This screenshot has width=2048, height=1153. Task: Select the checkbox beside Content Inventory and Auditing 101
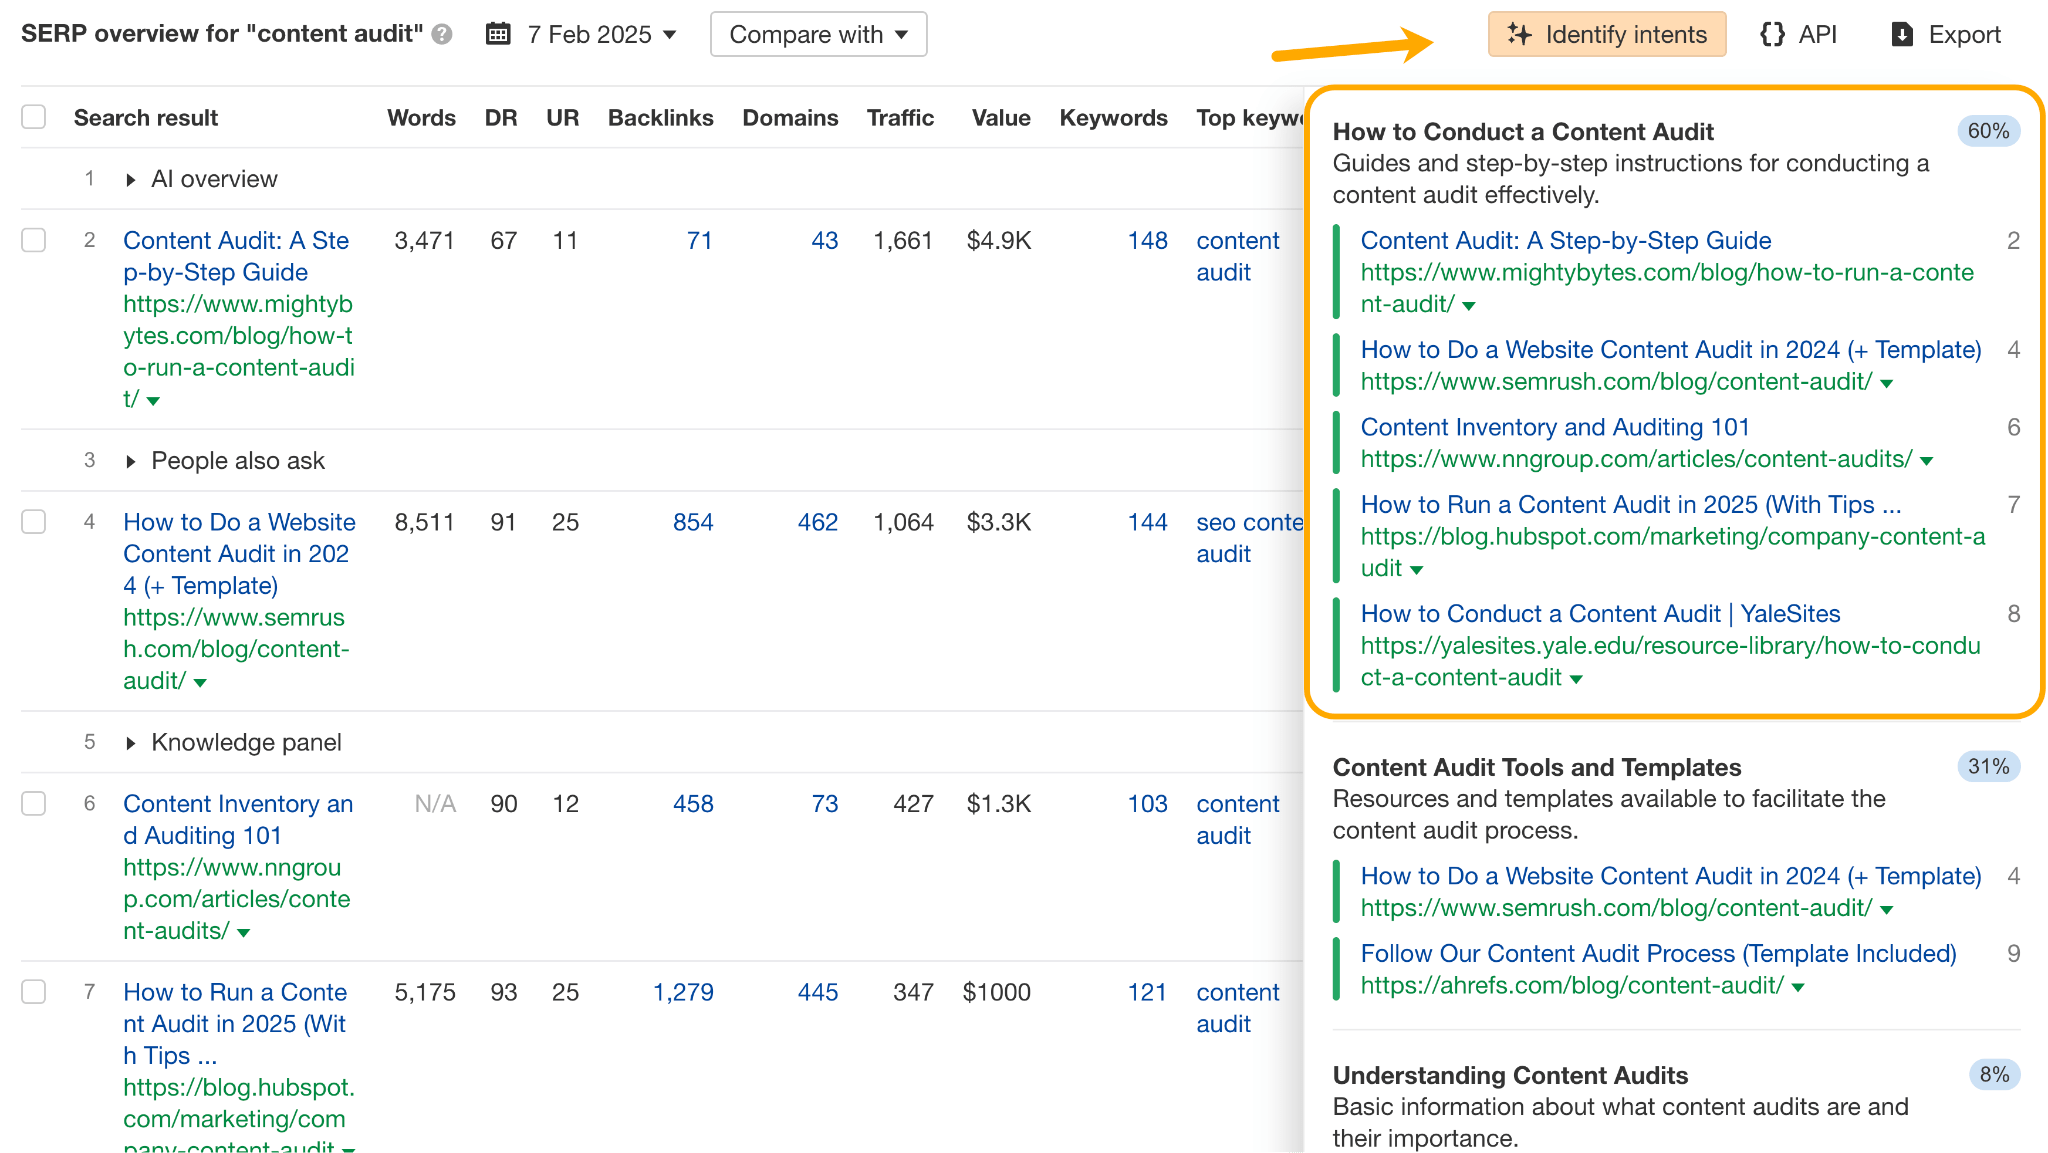[33, 803]
